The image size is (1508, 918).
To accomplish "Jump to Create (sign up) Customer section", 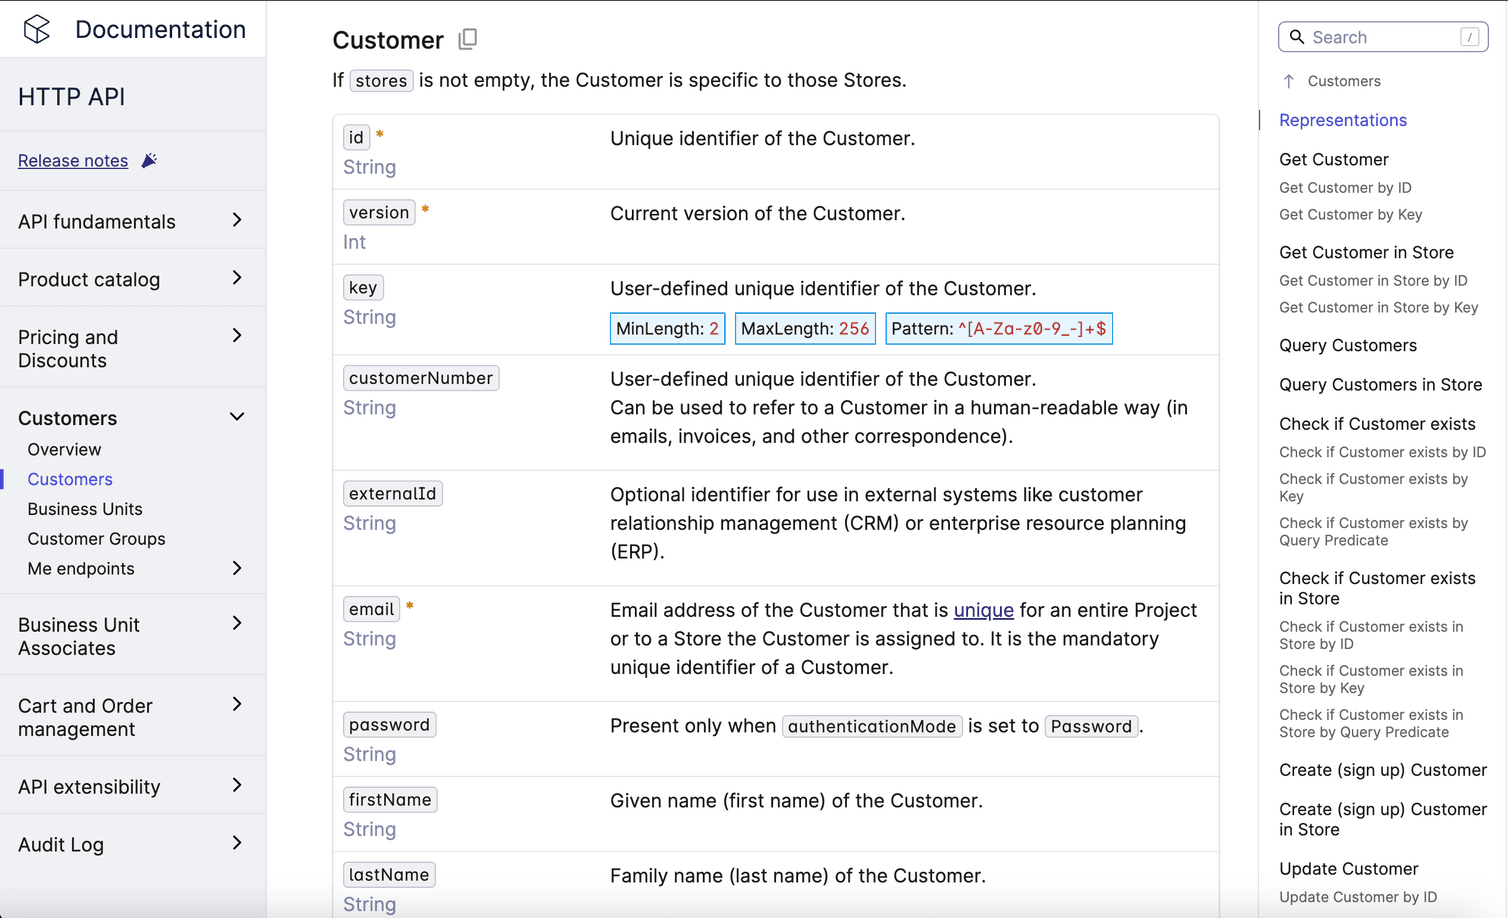I will tap(1382, 770).
